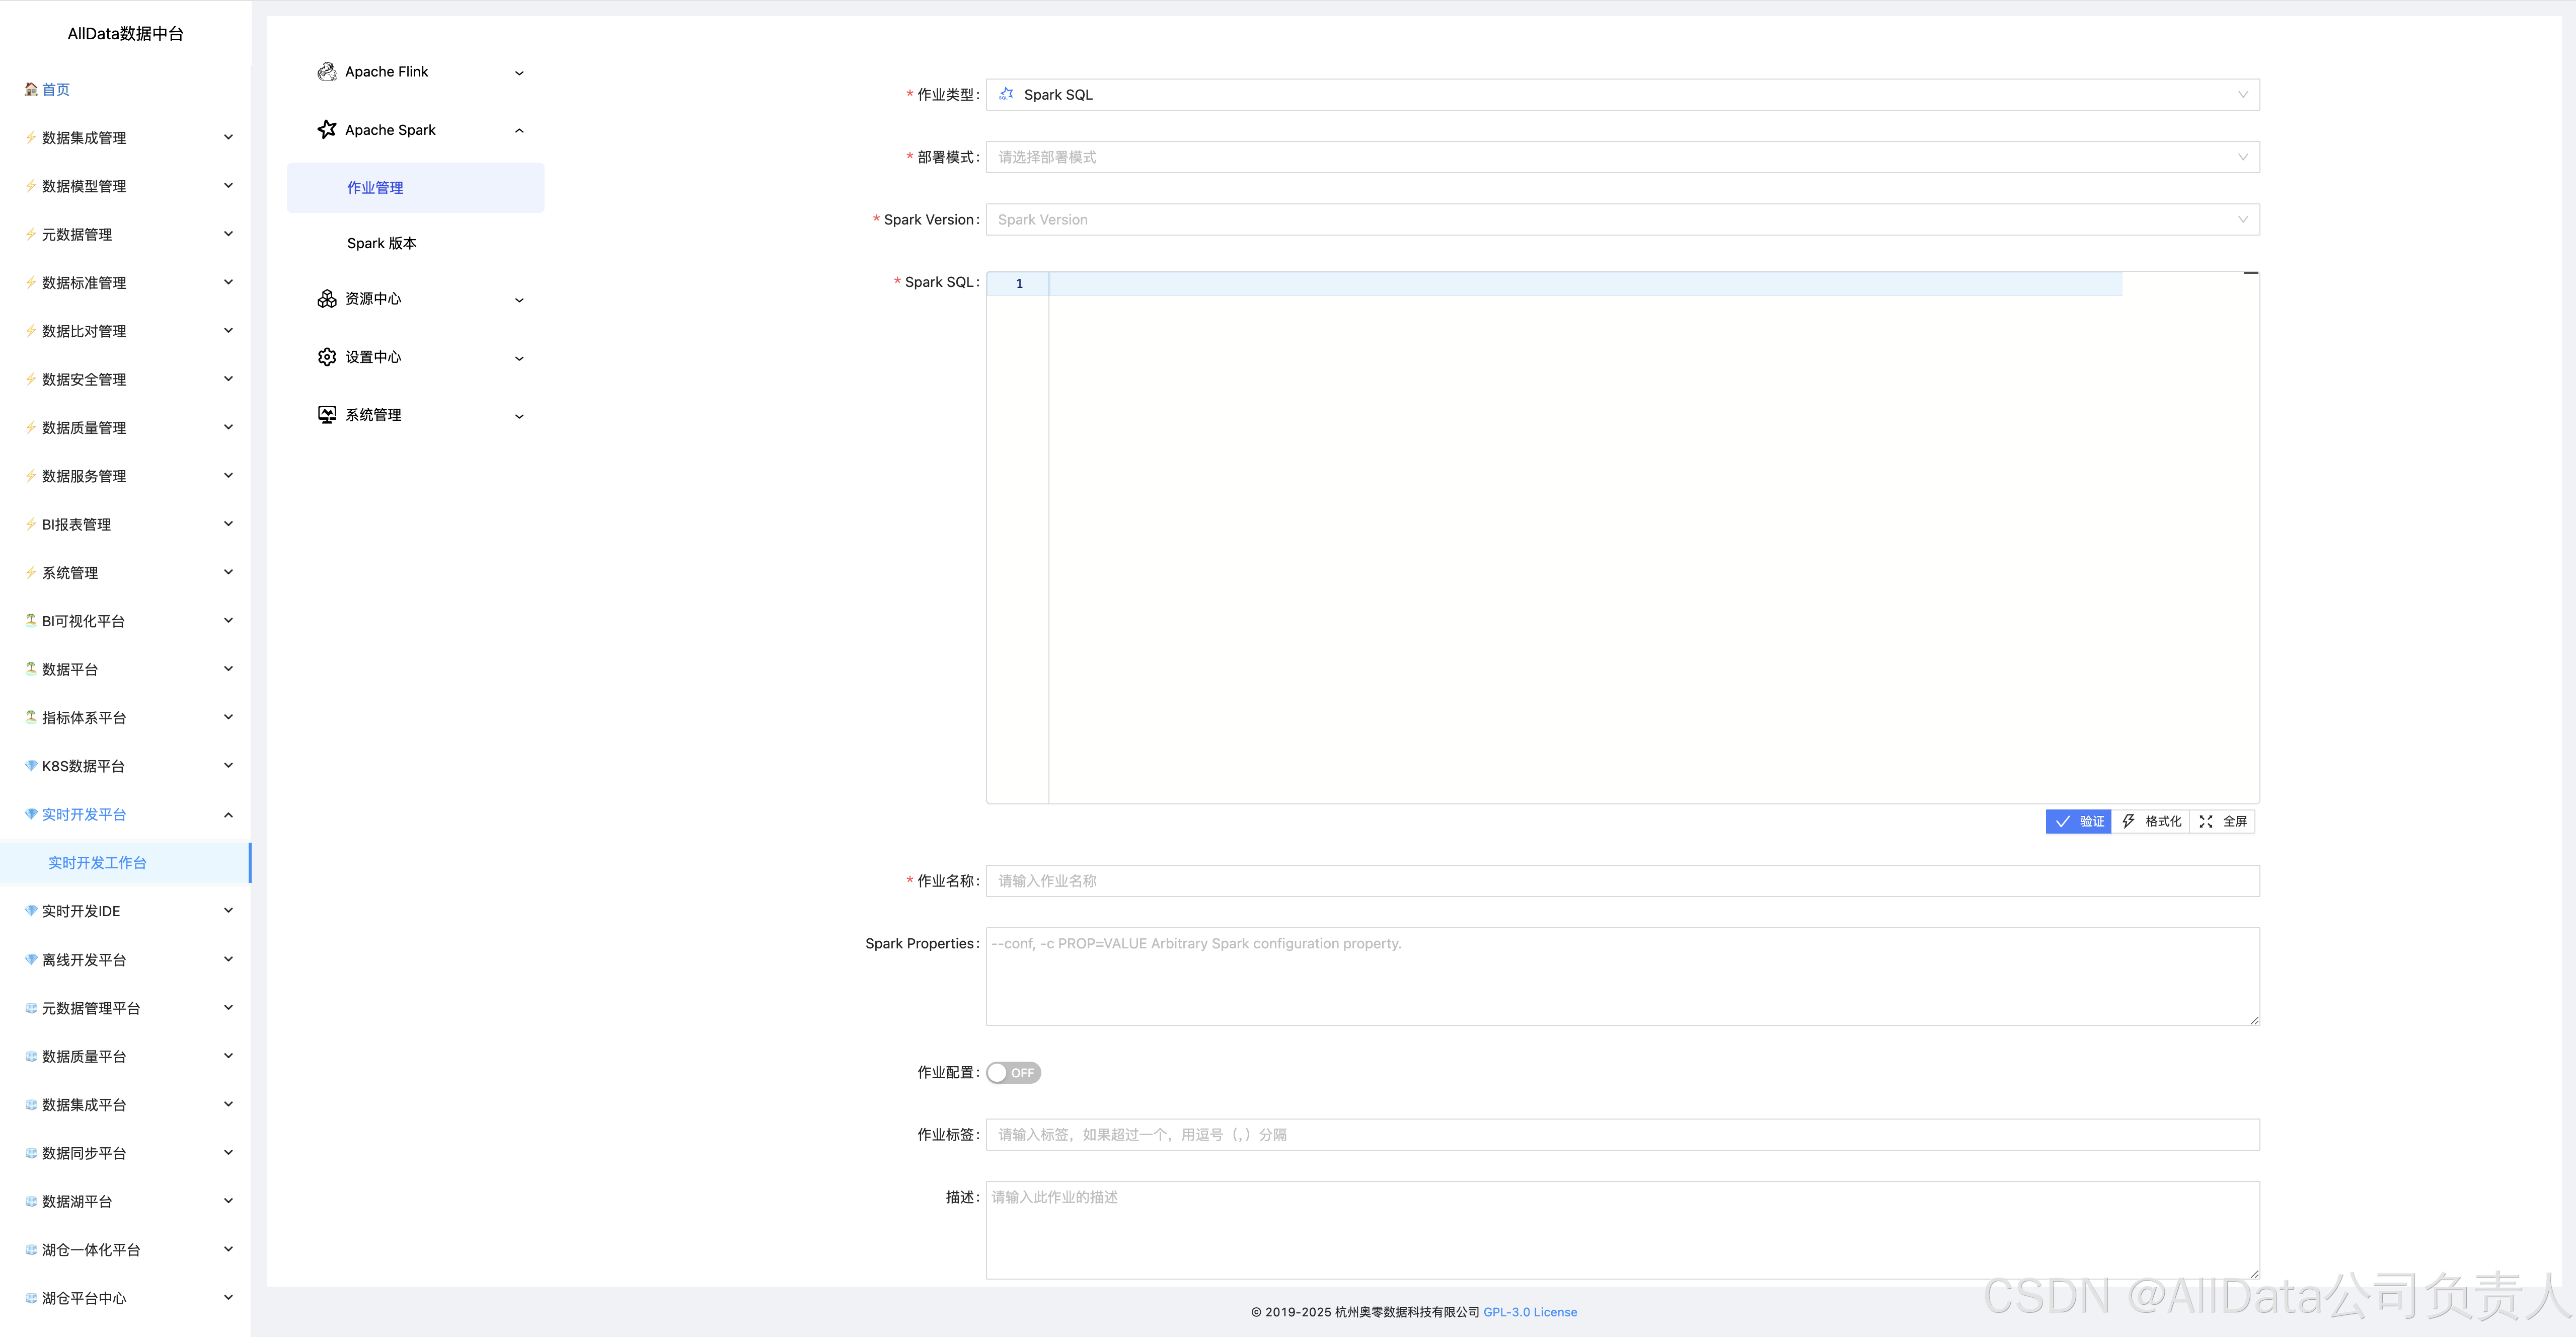Click the 格式化 format button
The width and height of the screenshot is (2576, 1337).
pos(2151,821)
